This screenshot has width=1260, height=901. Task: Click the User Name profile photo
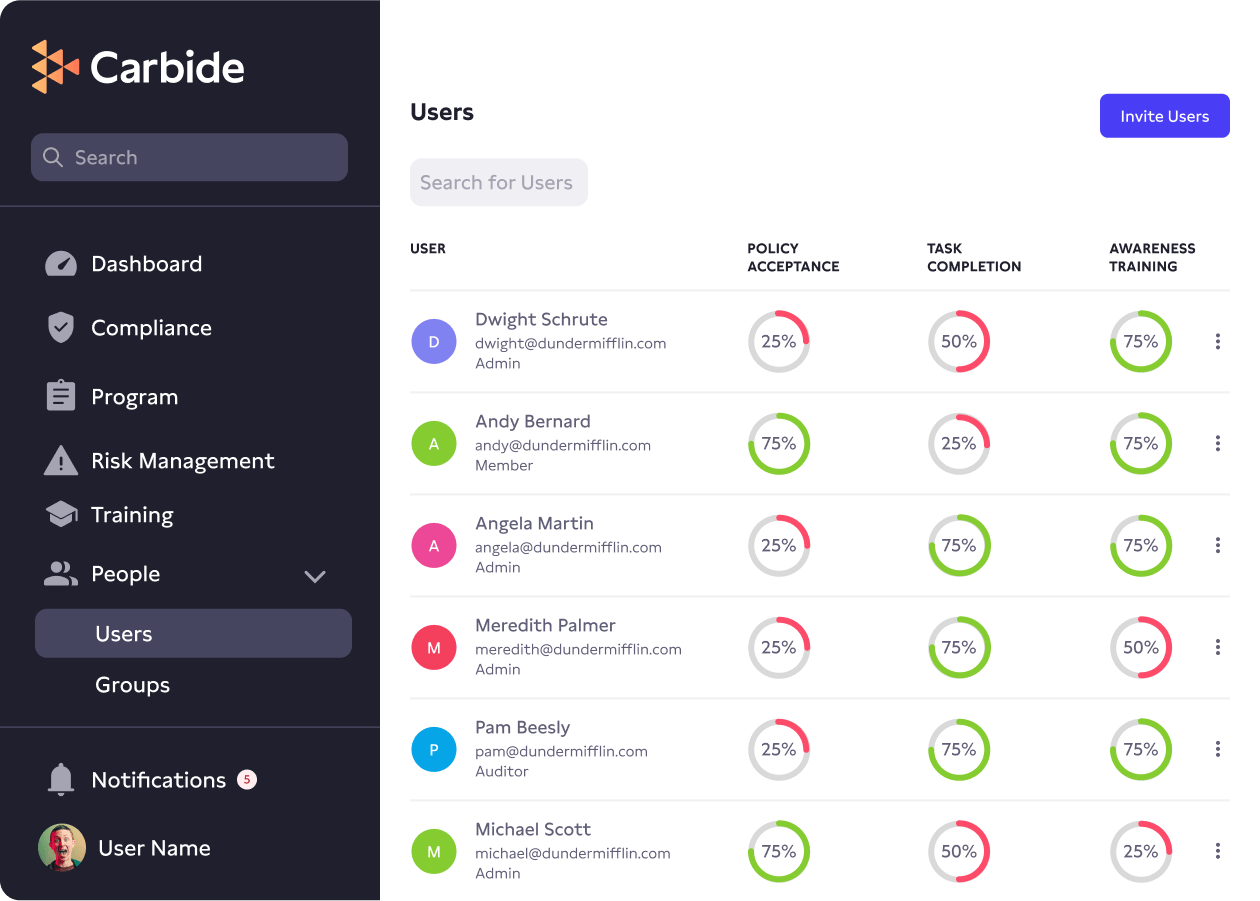point(62,848)
